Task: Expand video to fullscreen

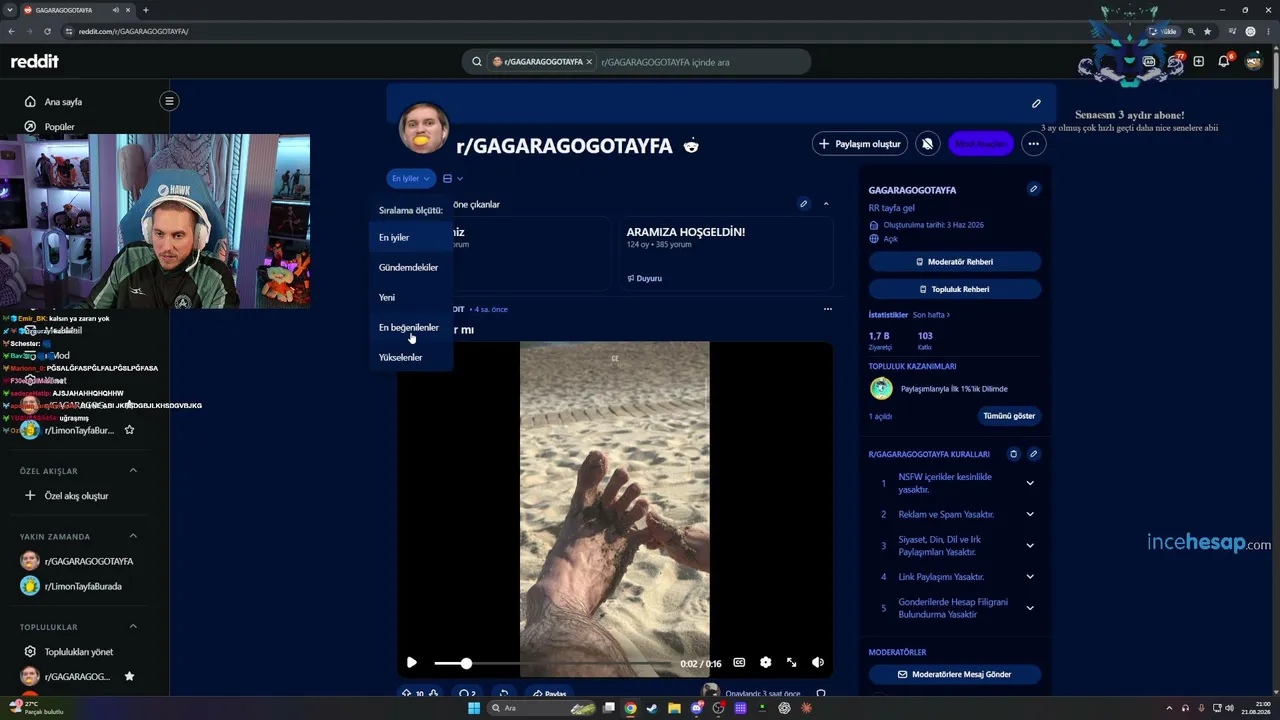Action: point(792,663)
